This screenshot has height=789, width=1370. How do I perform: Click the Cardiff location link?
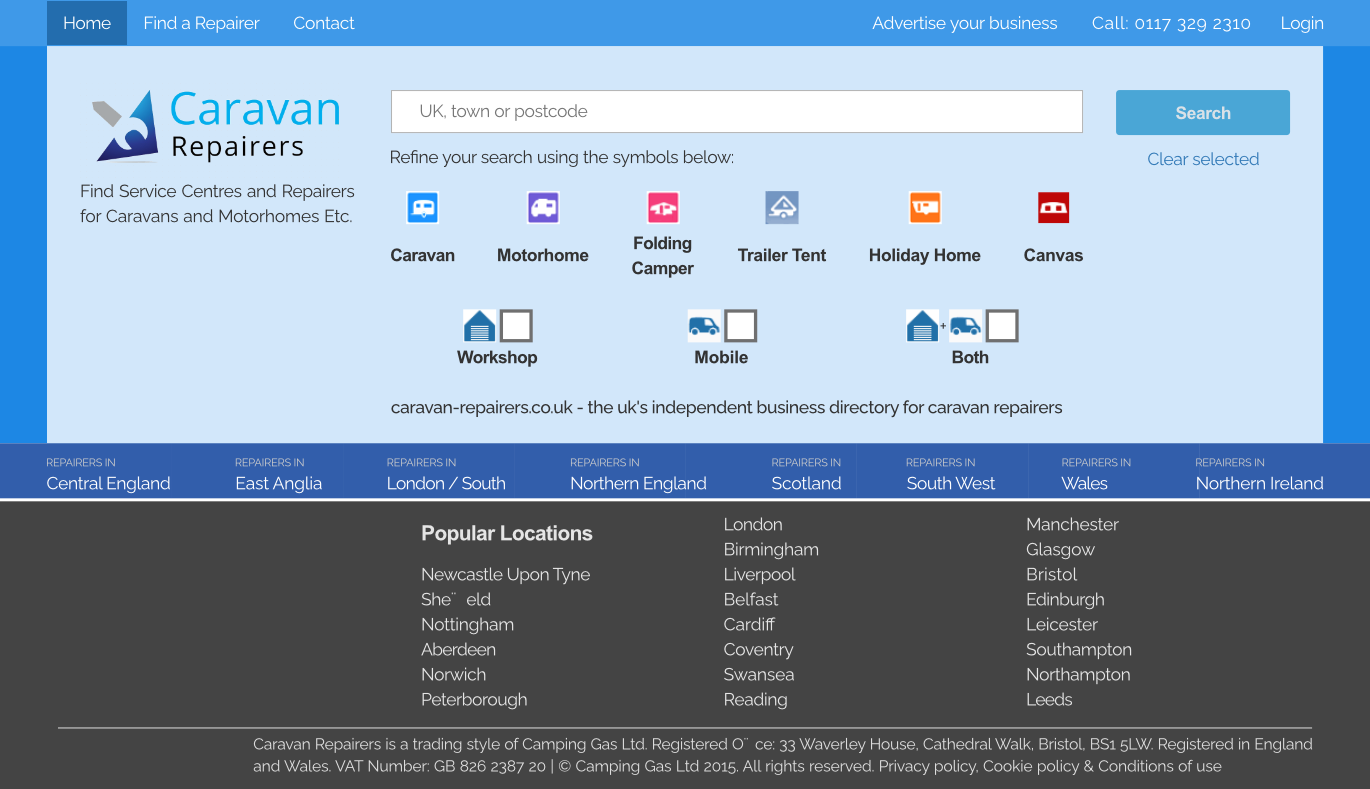749,624
